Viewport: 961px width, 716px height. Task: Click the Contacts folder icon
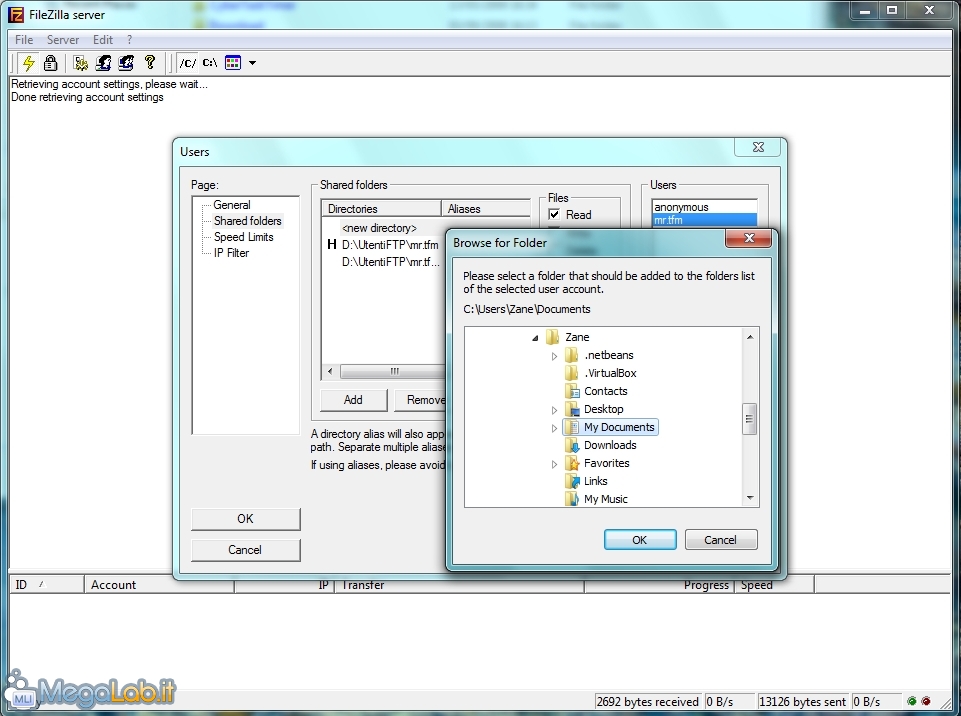click(572, 391)
